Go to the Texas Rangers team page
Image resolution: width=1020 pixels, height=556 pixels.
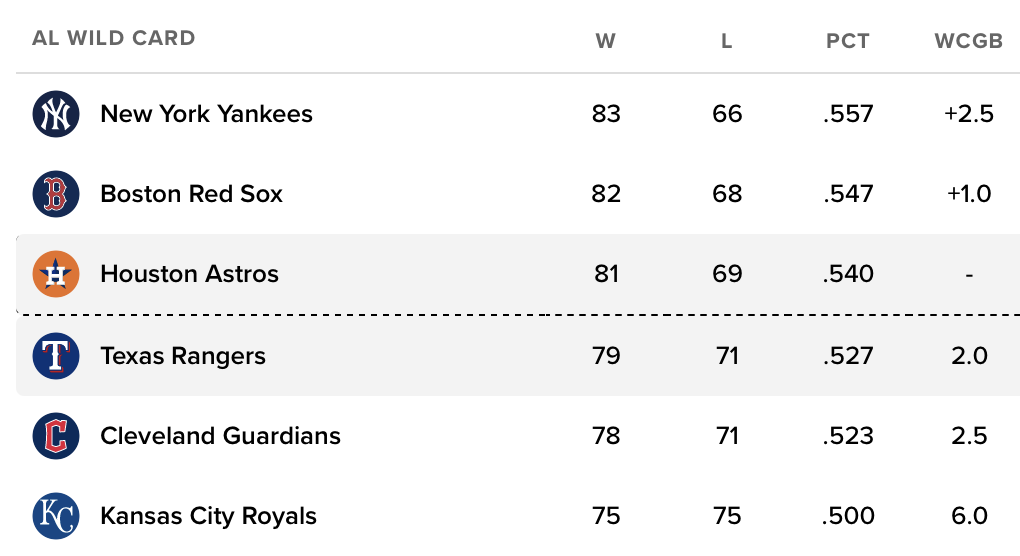click(183, 356)
